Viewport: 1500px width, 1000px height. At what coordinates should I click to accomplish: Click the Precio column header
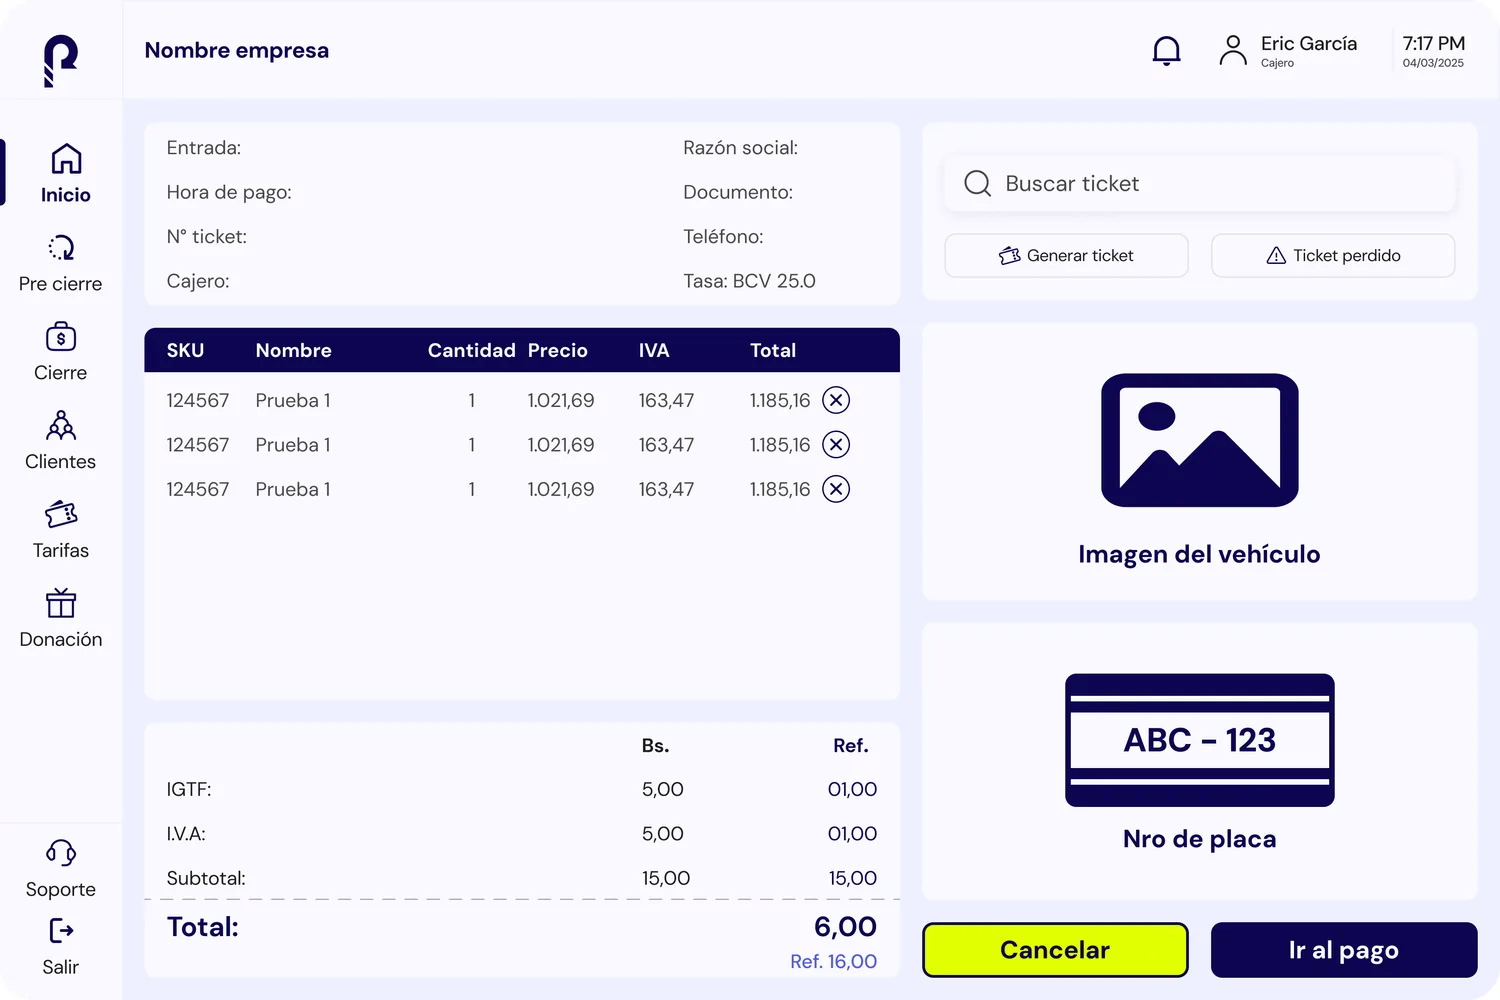(557, 350)
